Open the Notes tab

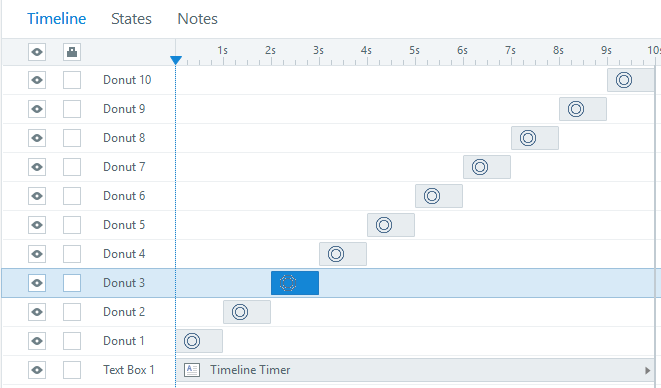click(x=197, y=19)
